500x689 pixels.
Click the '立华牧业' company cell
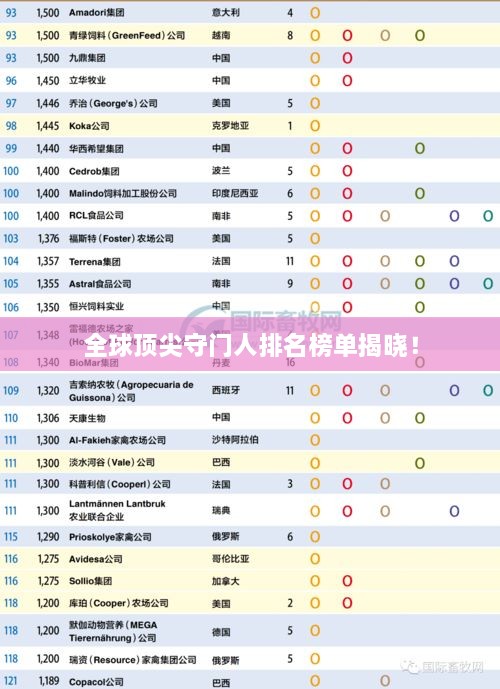(x=87, y=80)
